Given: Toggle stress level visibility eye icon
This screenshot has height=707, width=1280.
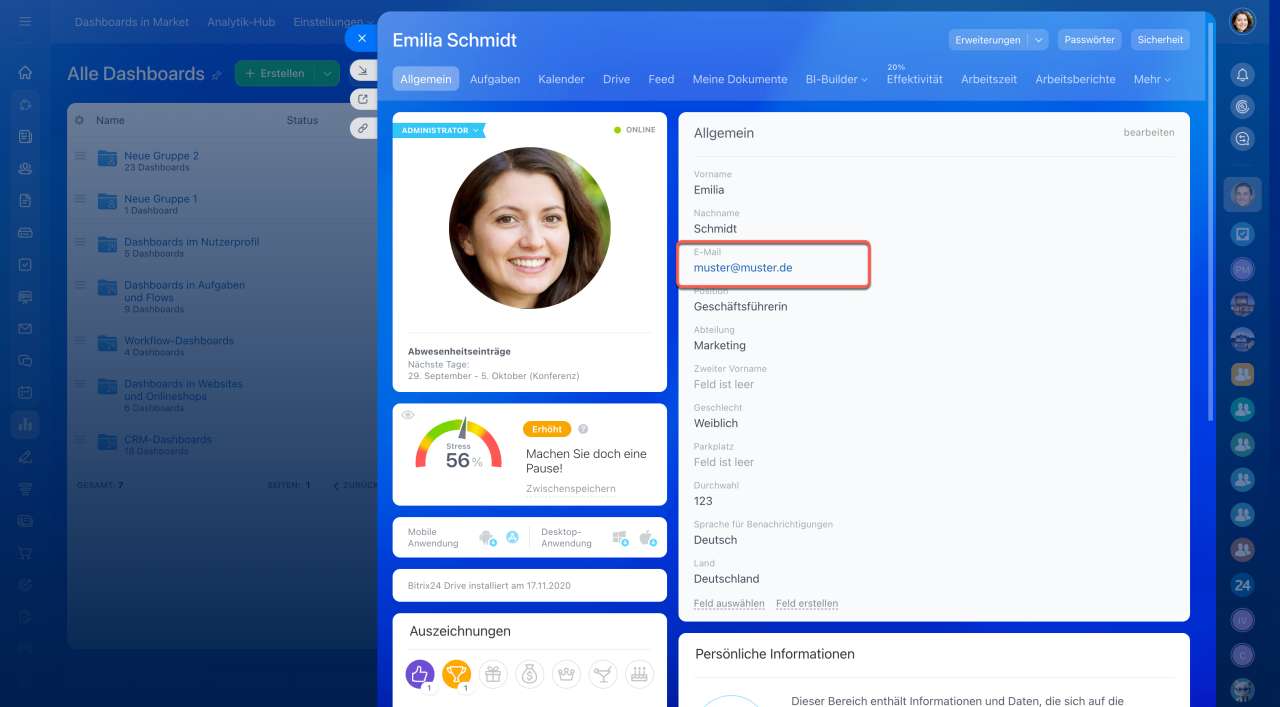Looking at the screenshot, I should click(408, 415).
